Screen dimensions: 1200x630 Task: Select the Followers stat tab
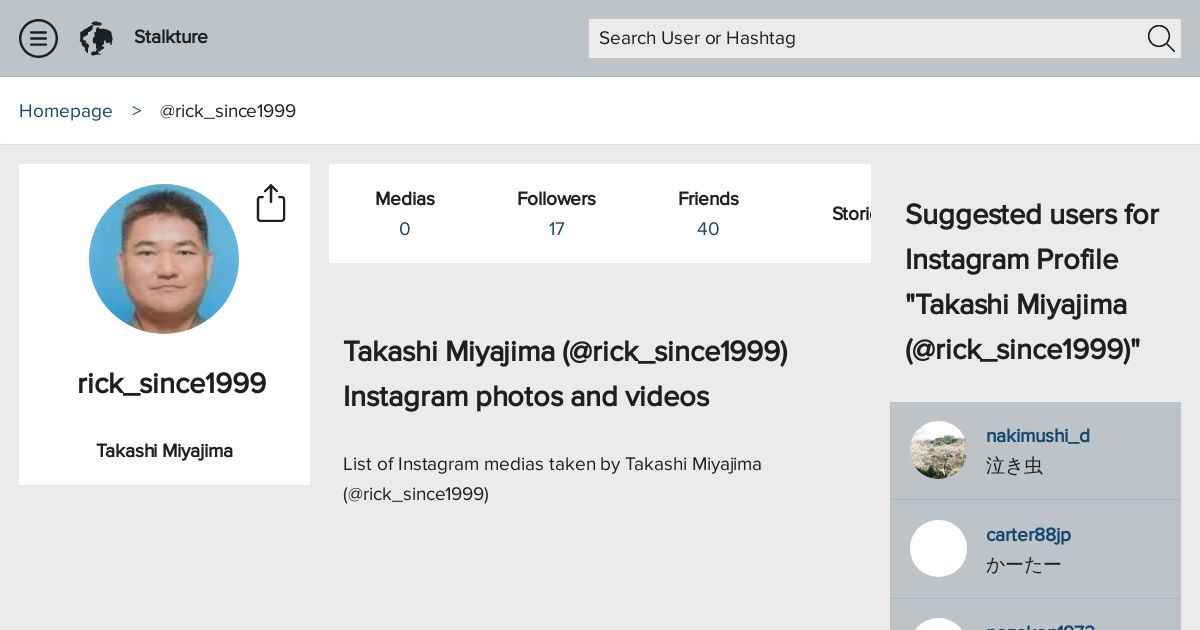556,213
